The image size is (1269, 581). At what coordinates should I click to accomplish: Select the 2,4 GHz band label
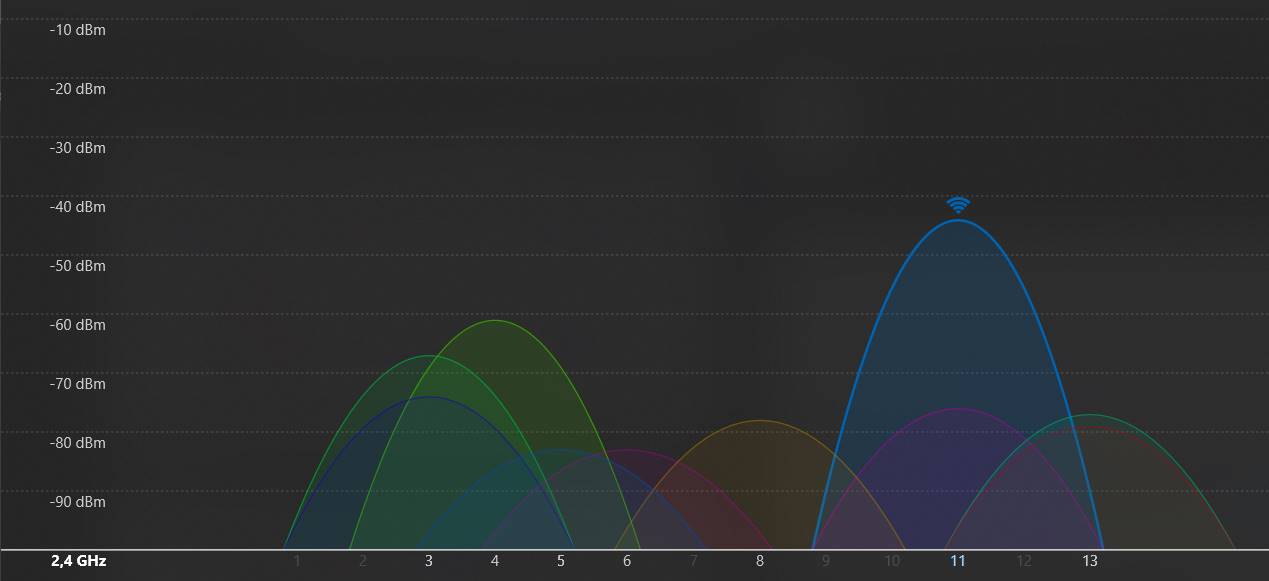[78, 561]
